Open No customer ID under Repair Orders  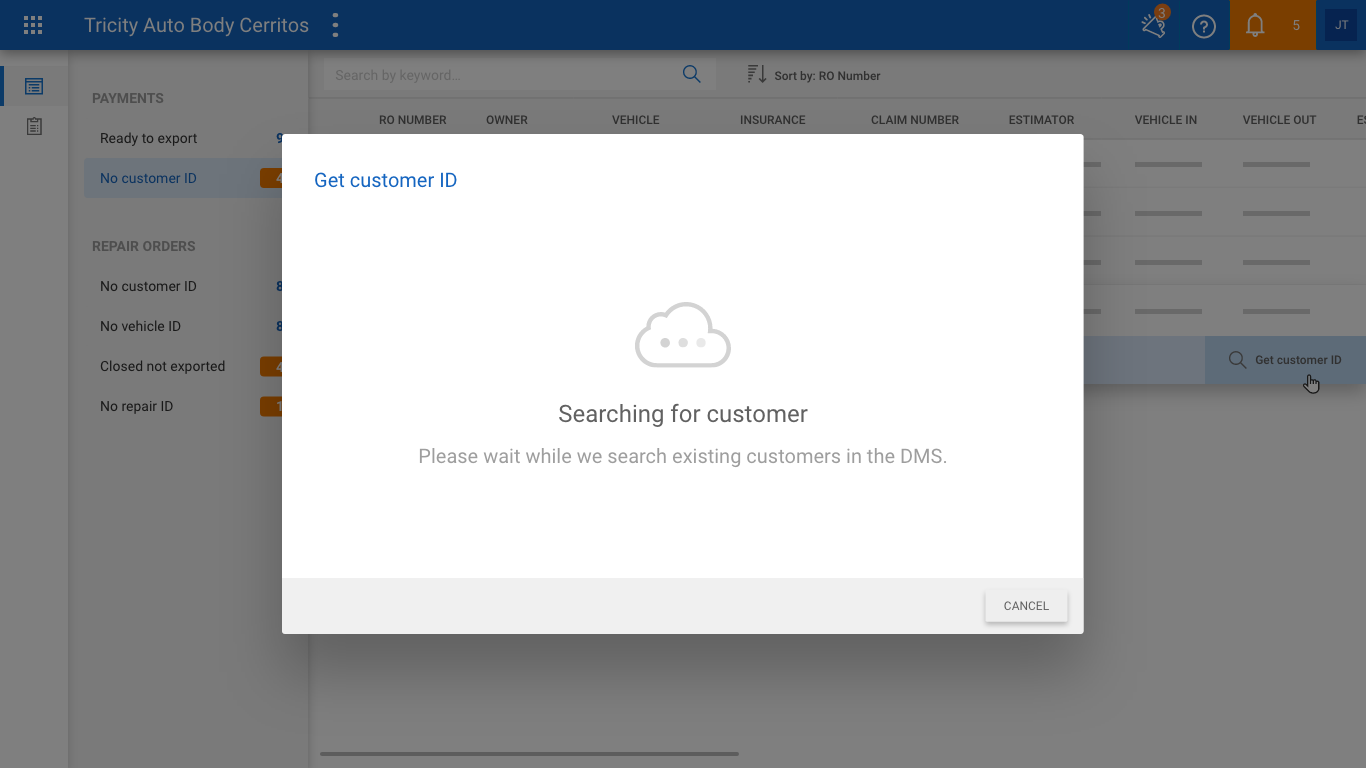[149, 286]
